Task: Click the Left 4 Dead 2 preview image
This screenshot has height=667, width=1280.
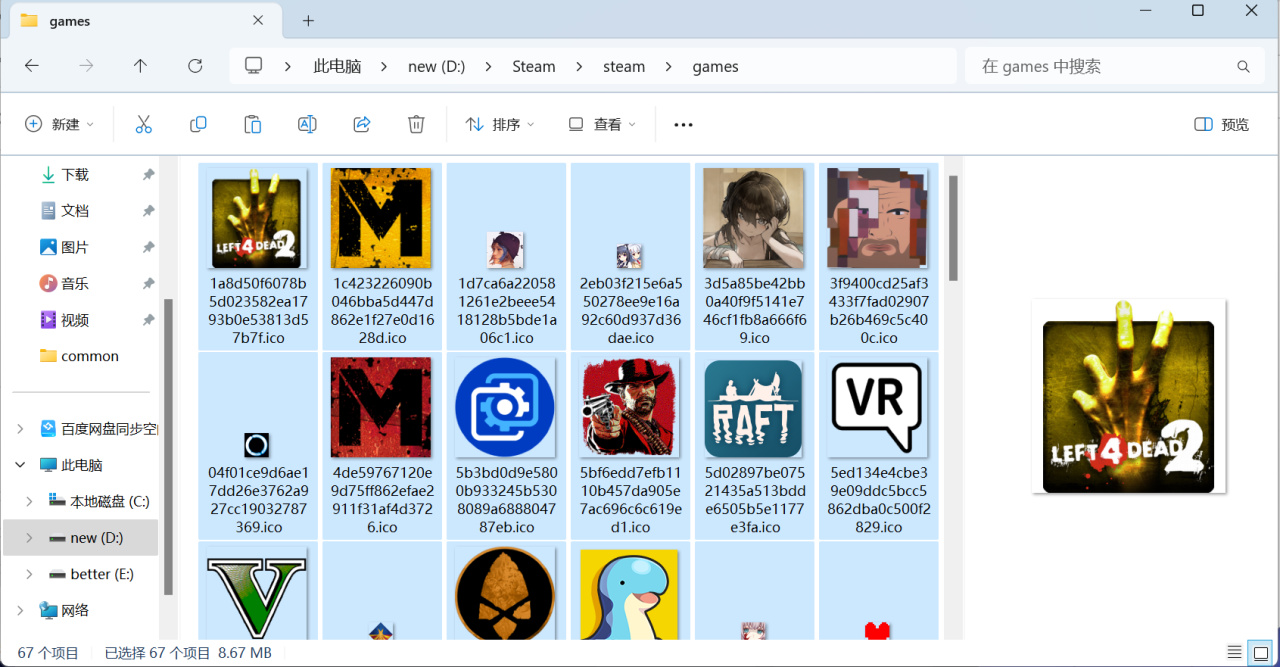Action: click(x=1129, y=396)
